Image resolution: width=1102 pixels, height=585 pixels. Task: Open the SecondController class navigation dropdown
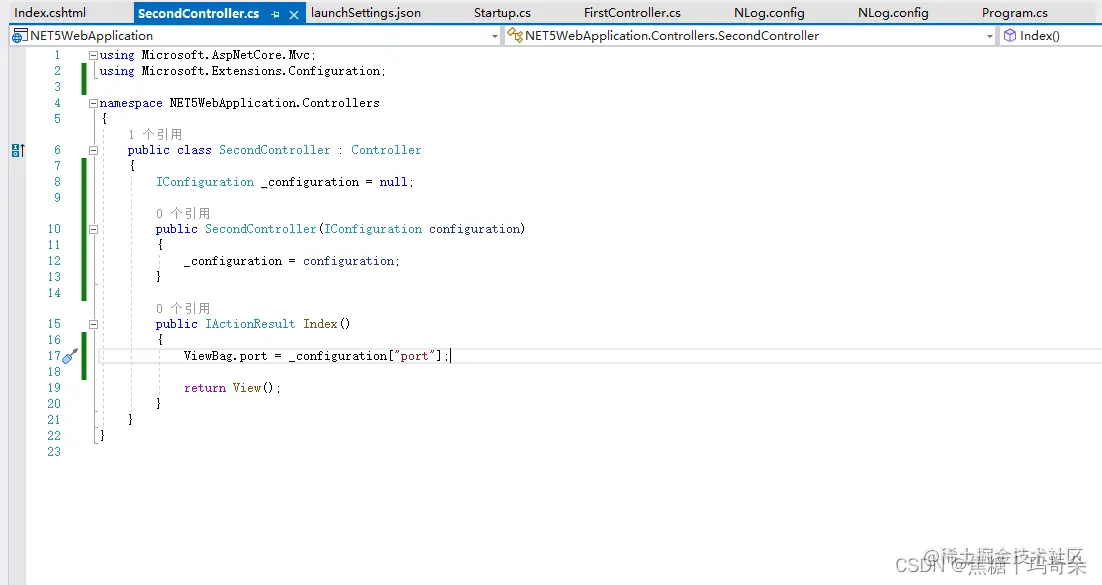(x=990, y=36)
